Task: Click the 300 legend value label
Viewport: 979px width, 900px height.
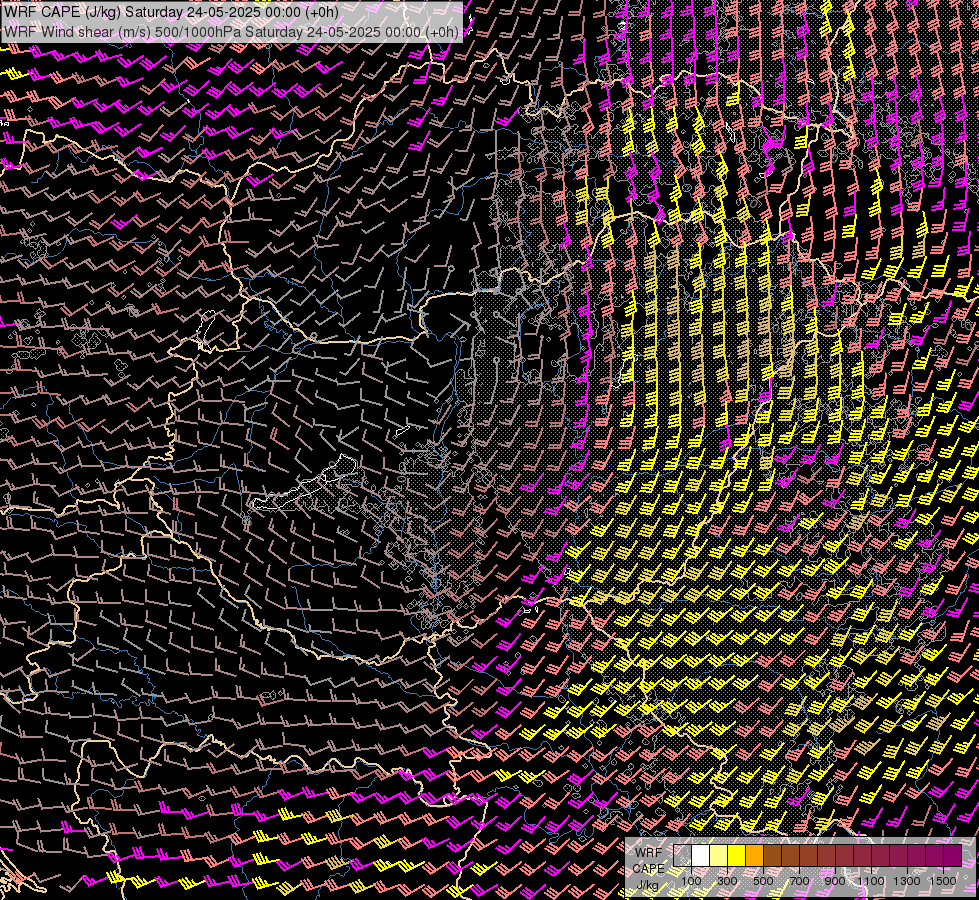Action: (727, 881)
